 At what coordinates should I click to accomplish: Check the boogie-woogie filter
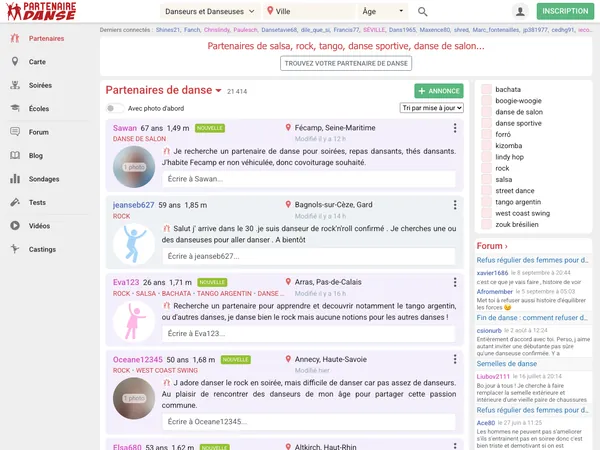(486, 101)
